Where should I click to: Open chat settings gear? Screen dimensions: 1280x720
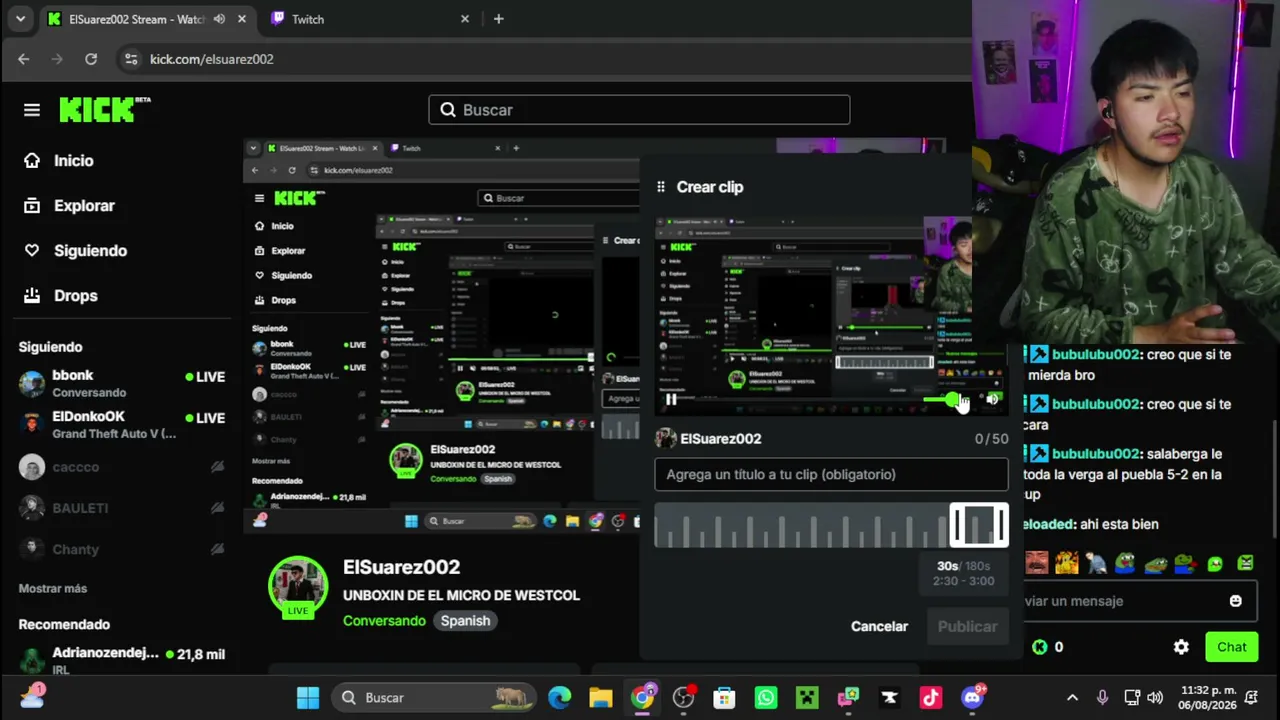coord(1181,647)
